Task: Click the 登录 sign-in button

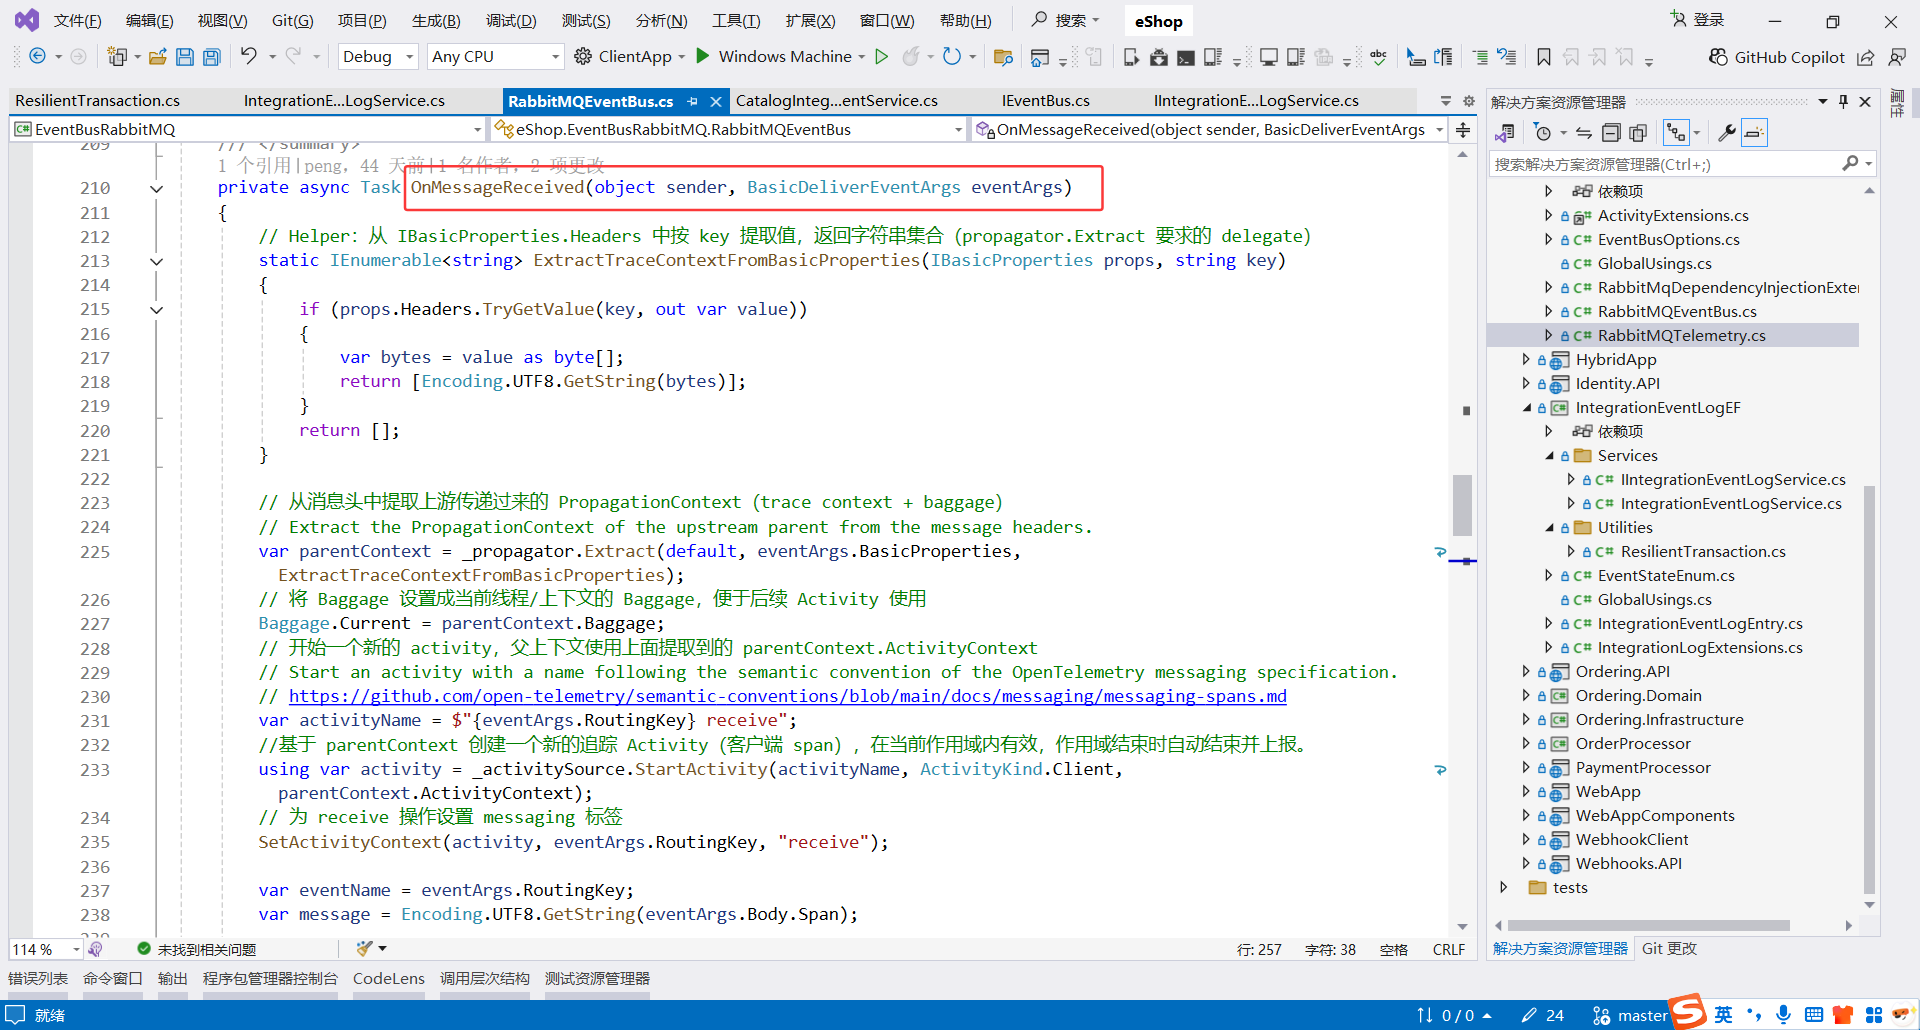Action: [1697, 20]
